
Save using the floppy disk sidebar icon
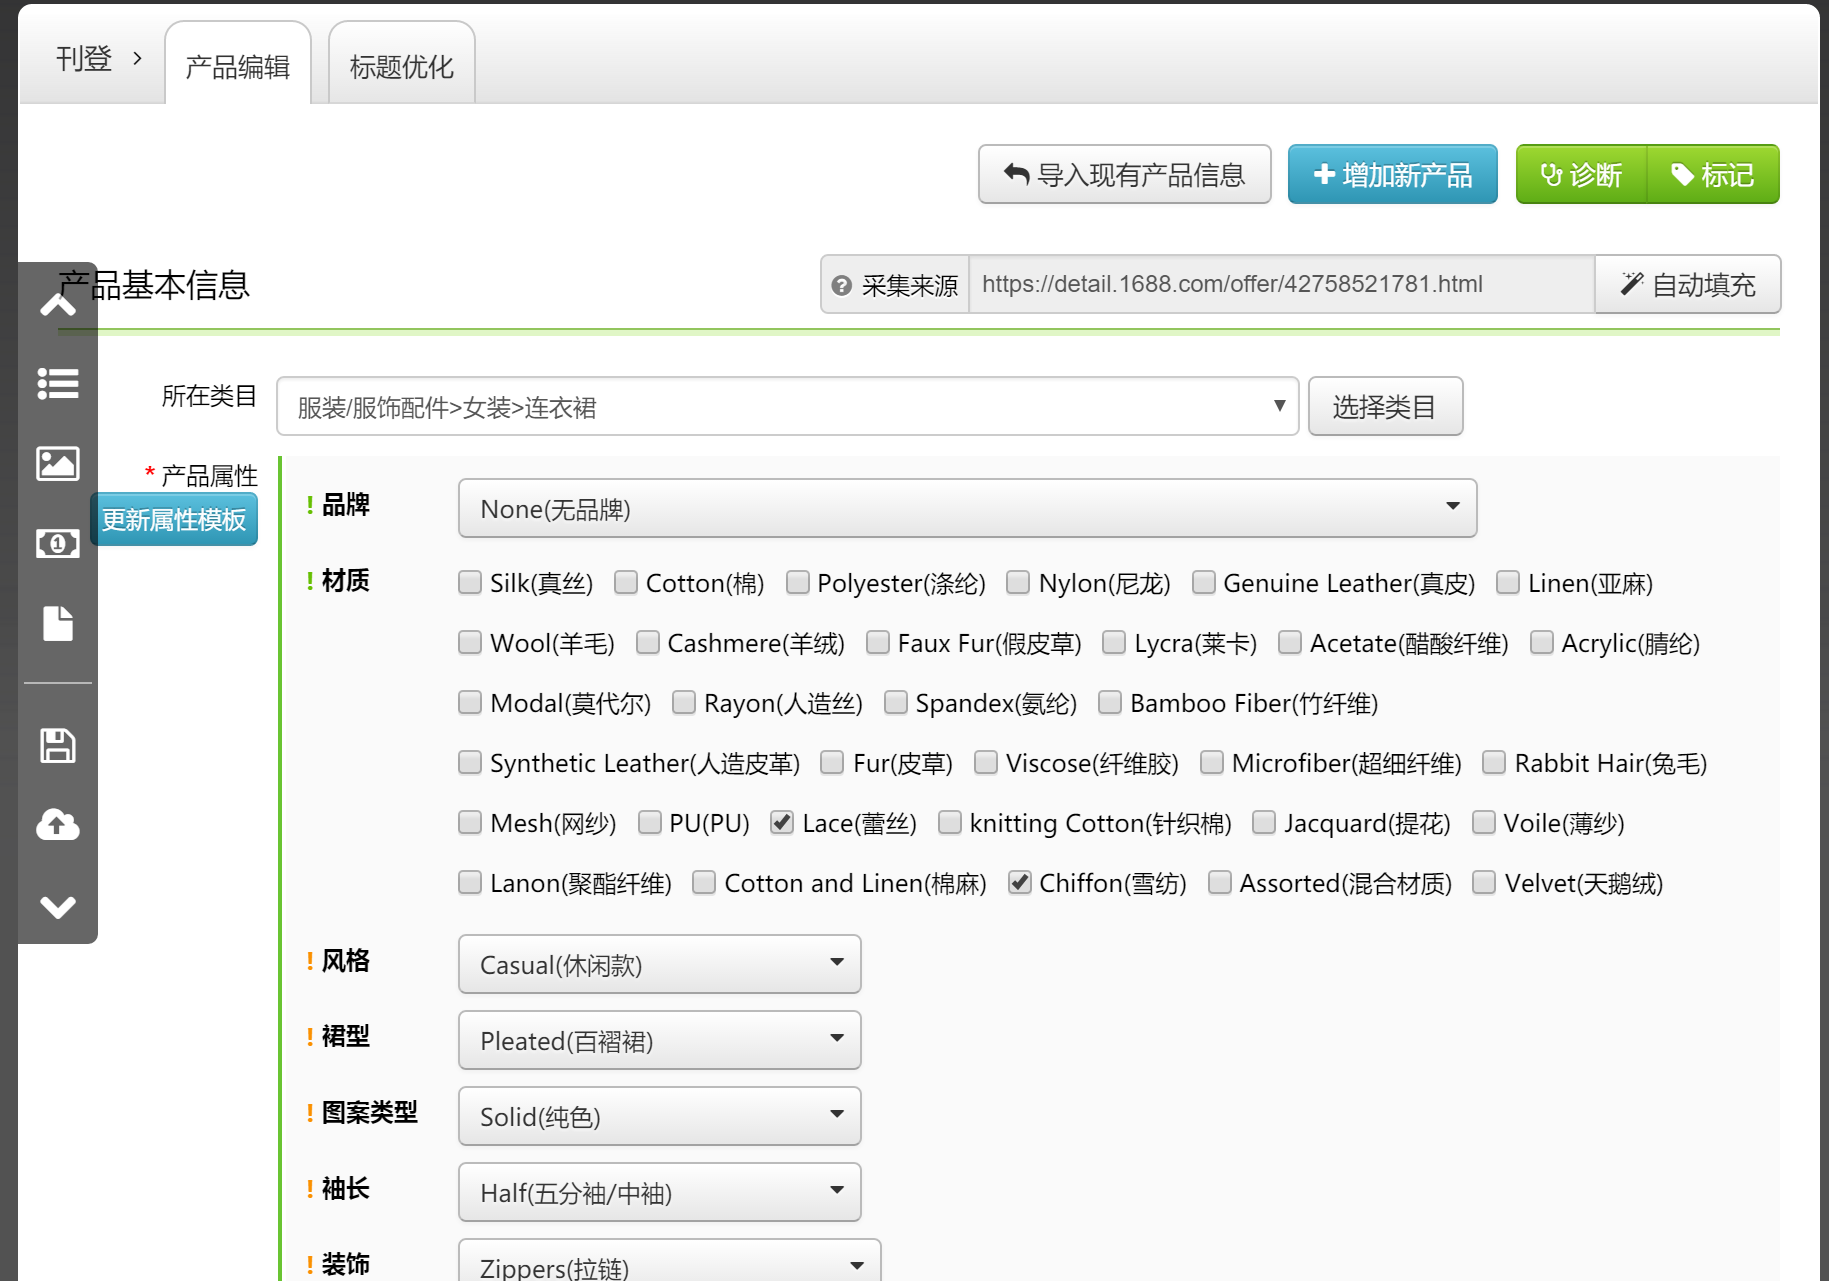coord(58,745)
